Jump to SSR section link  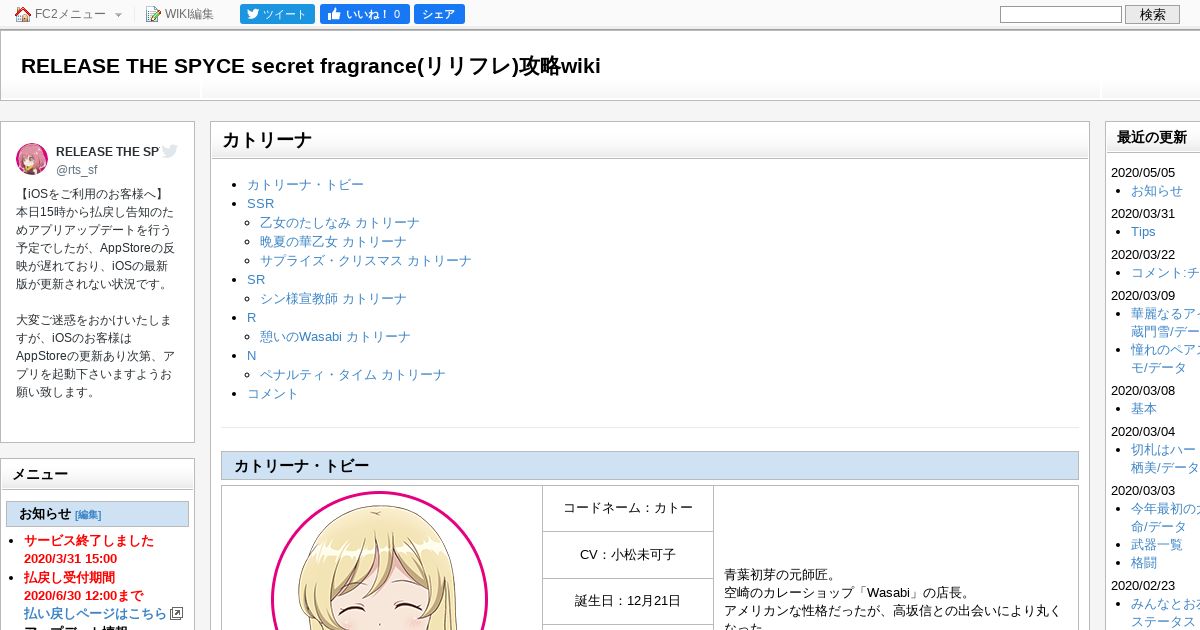click(x=260, y=204)
